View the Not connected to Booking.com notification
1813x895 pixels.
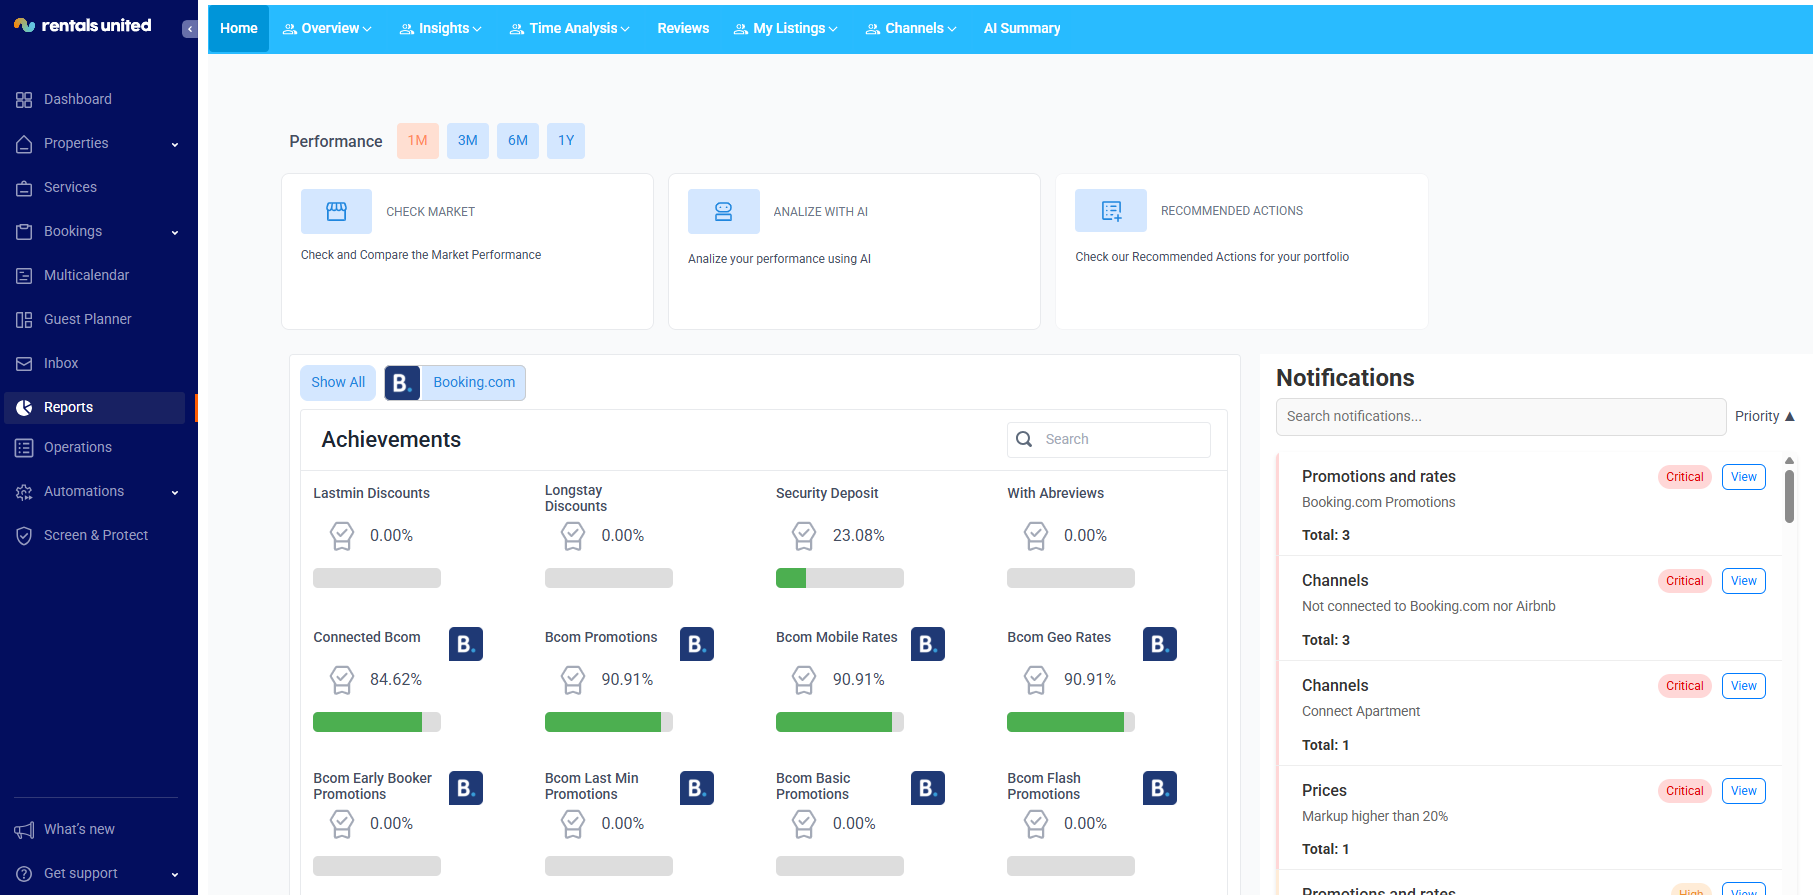point(1744,581)
